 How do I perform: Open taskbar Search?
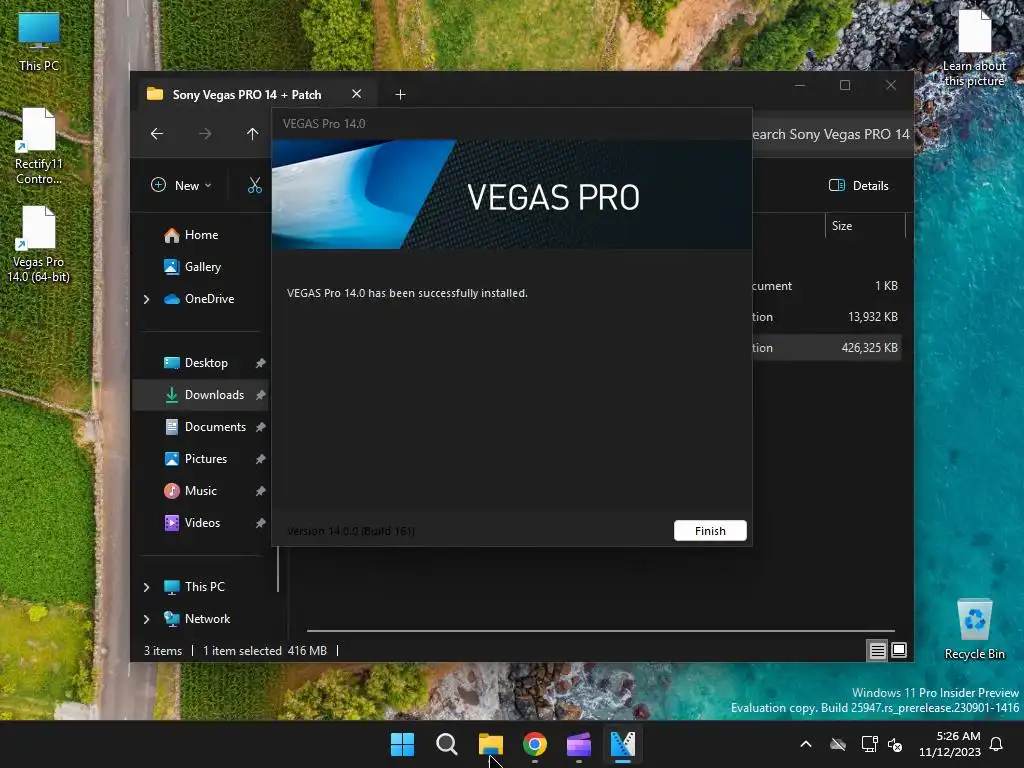coord(447,744)
